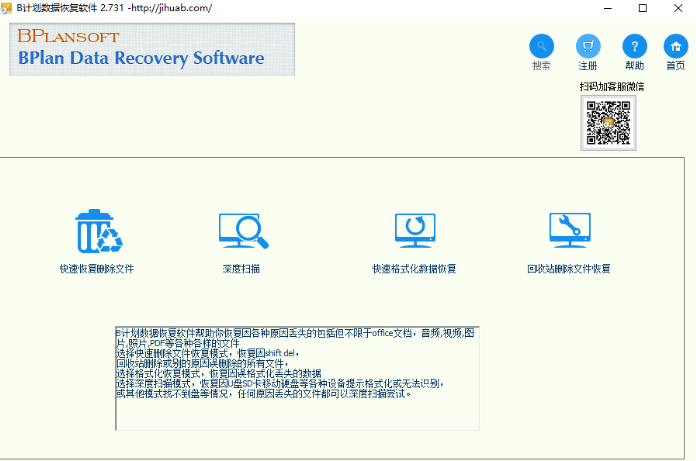Choose 快速格式化数据恢复 monitor icon
This screenshot has width=696, height=461.
pyautogui.click(x=415, y=230)
